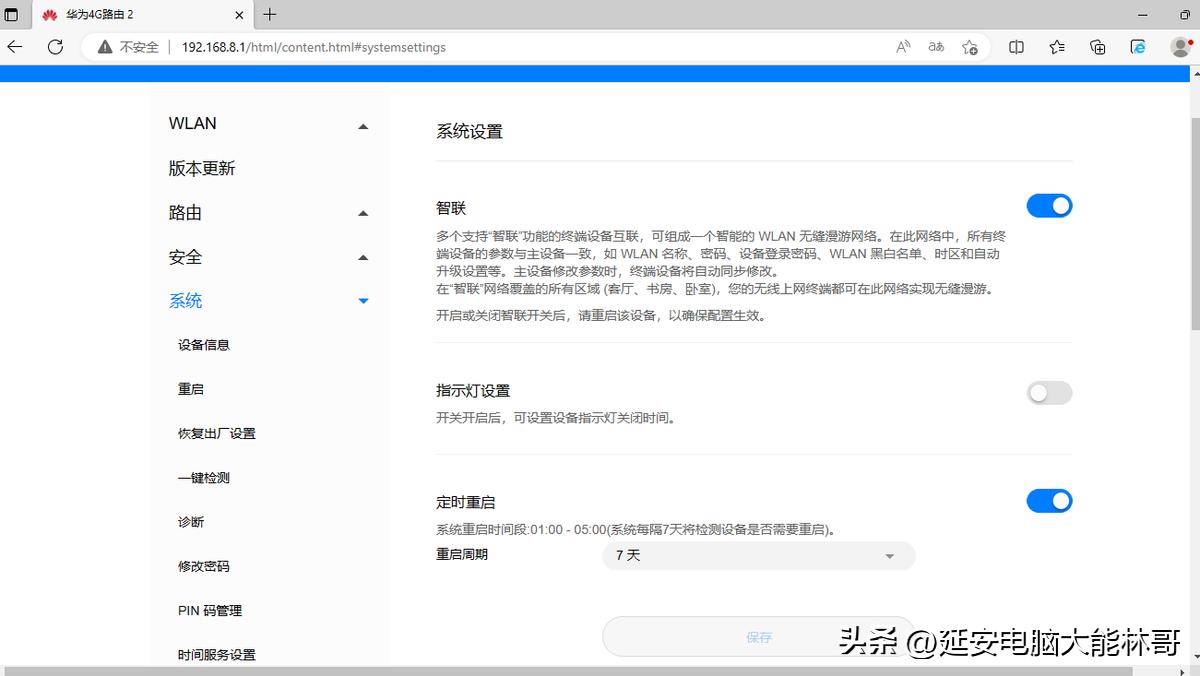Expand the WLAN section chevron
This screenshot has height=676, width=1200.
click(x=363, y=123)
